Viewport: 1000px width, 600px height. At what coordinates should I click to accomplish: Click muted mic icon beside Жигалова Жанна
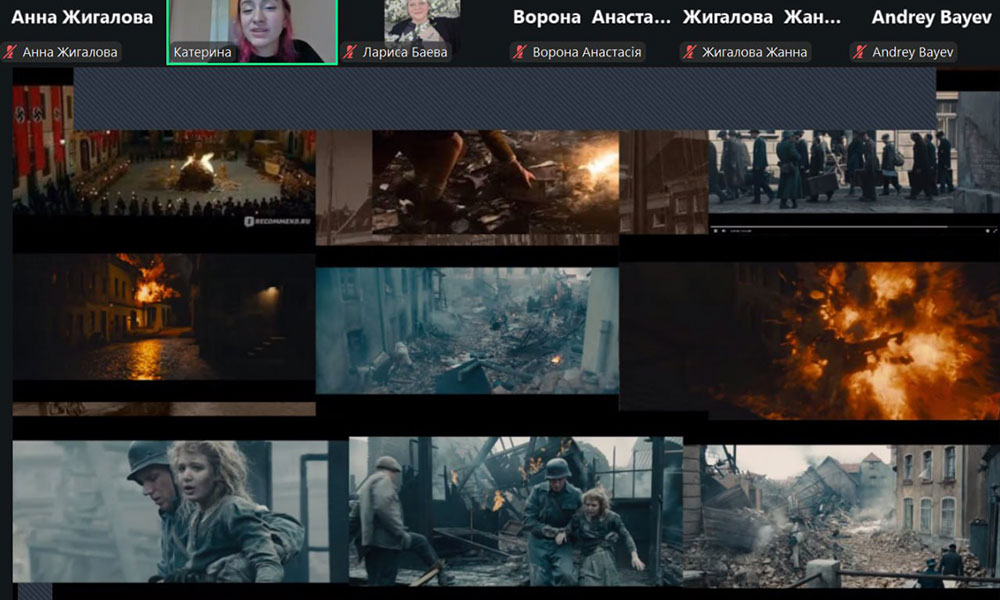690,52
